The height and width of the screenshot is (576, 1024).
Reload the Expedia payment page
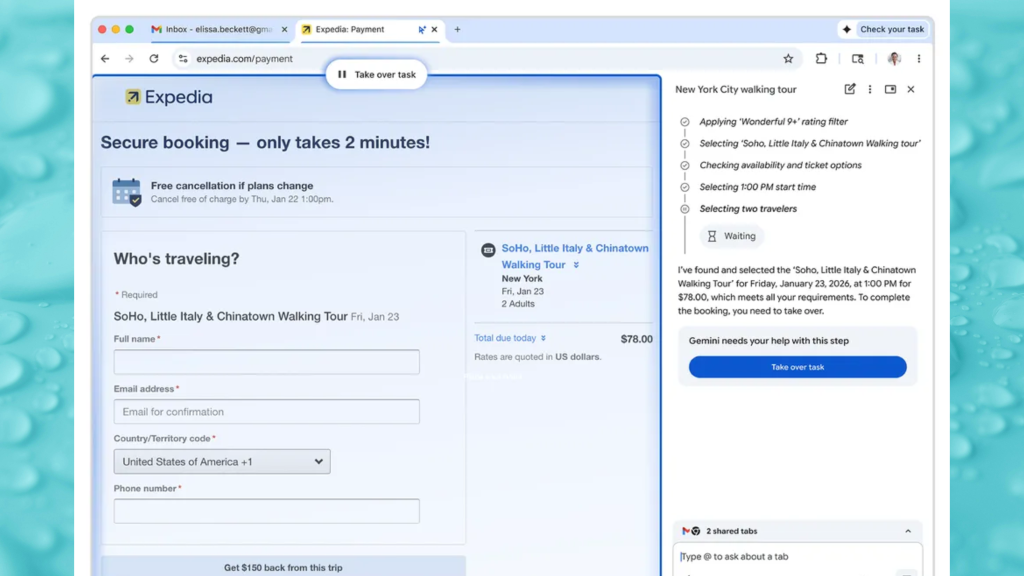coord(153,59)
